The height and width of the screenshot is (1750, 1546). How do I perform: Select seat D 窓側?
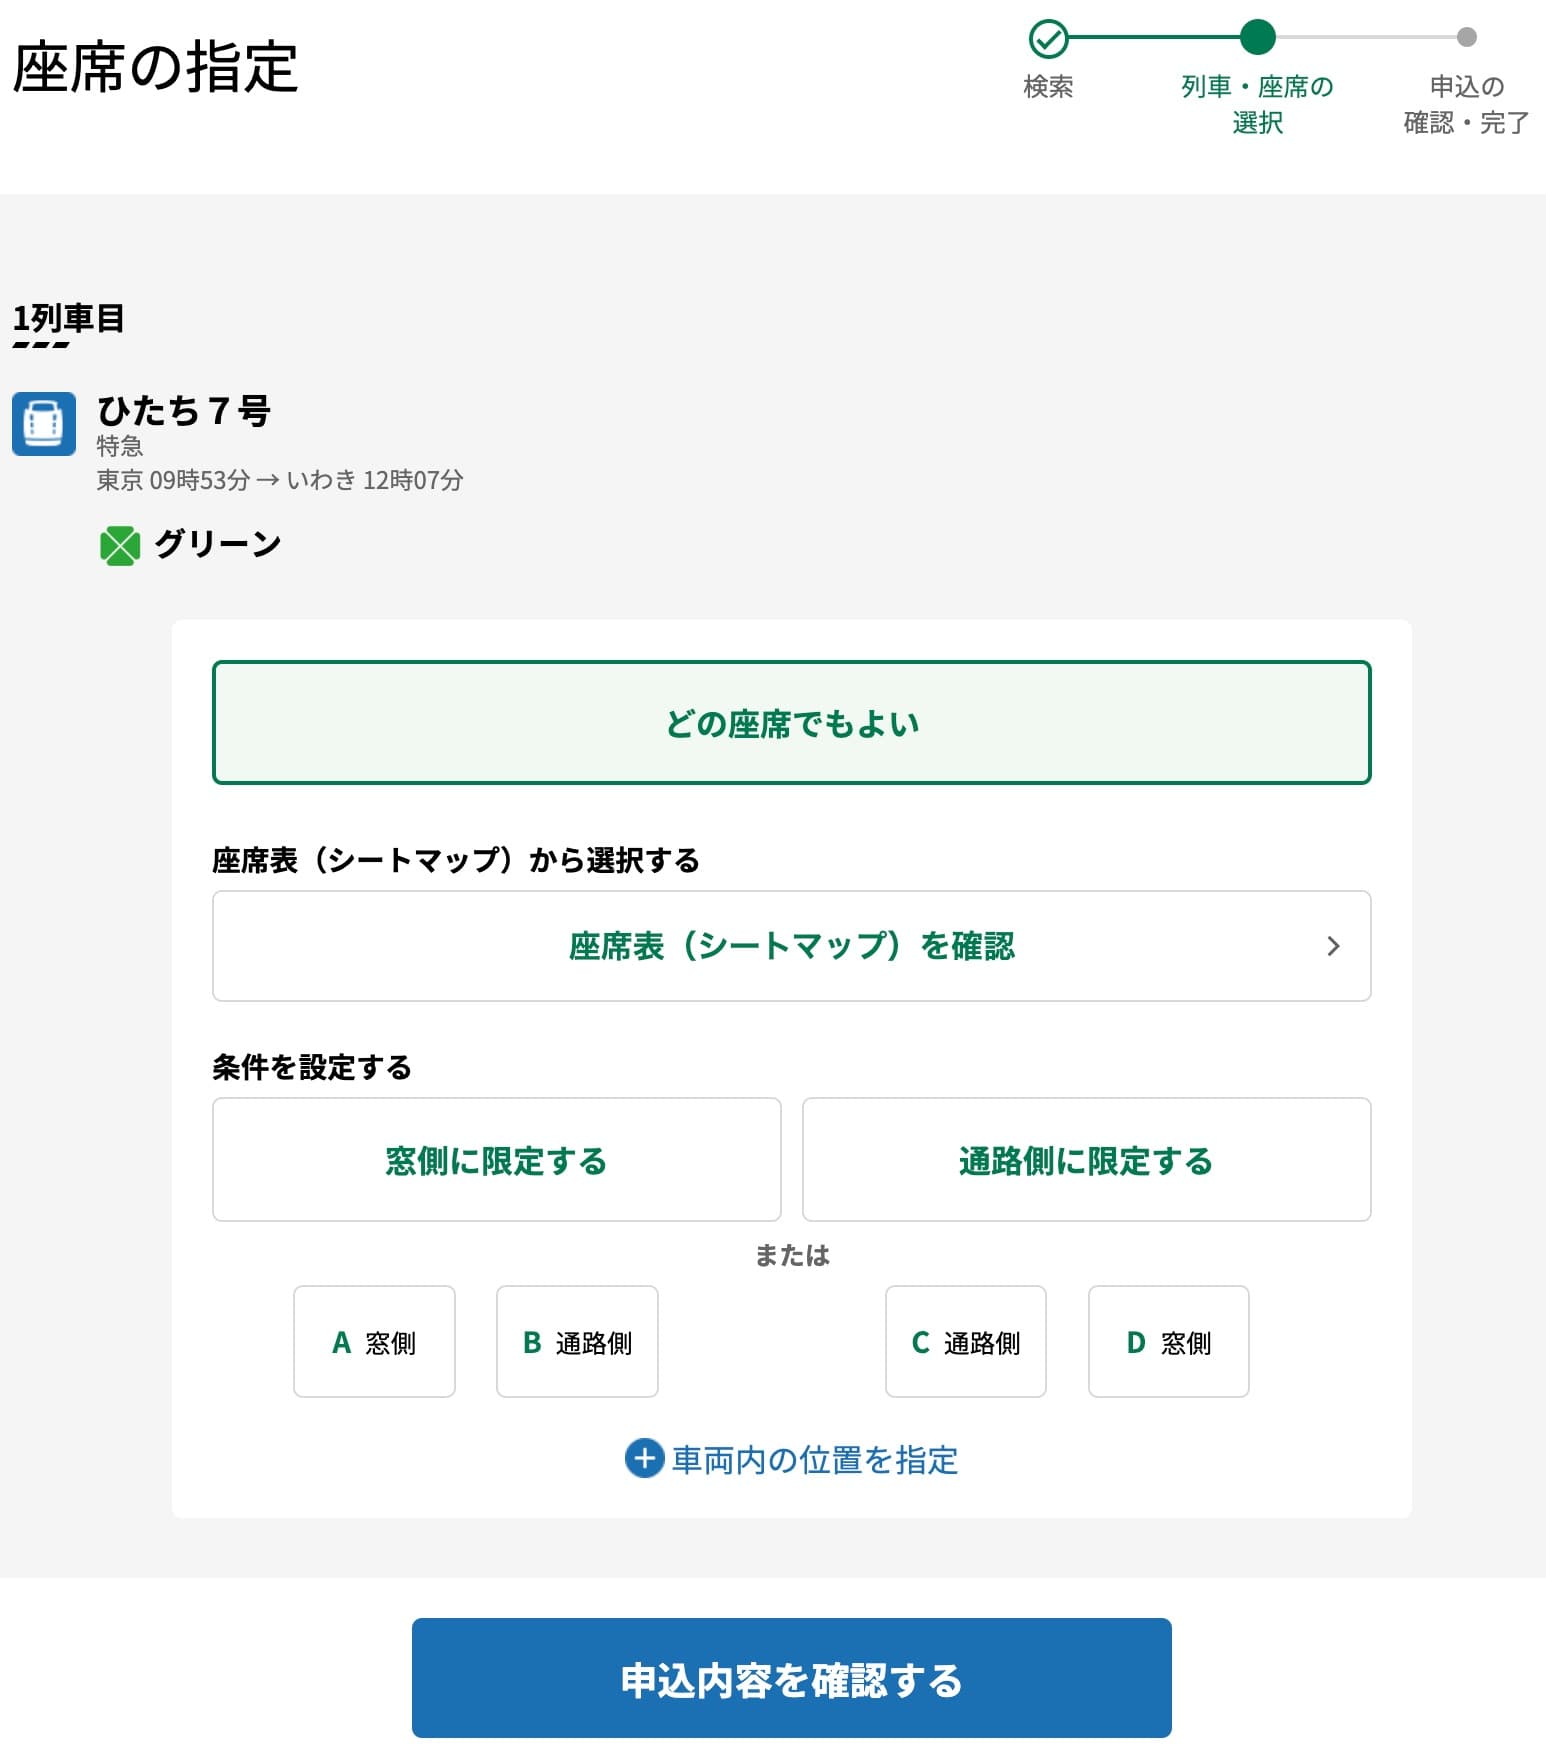1168,1341
